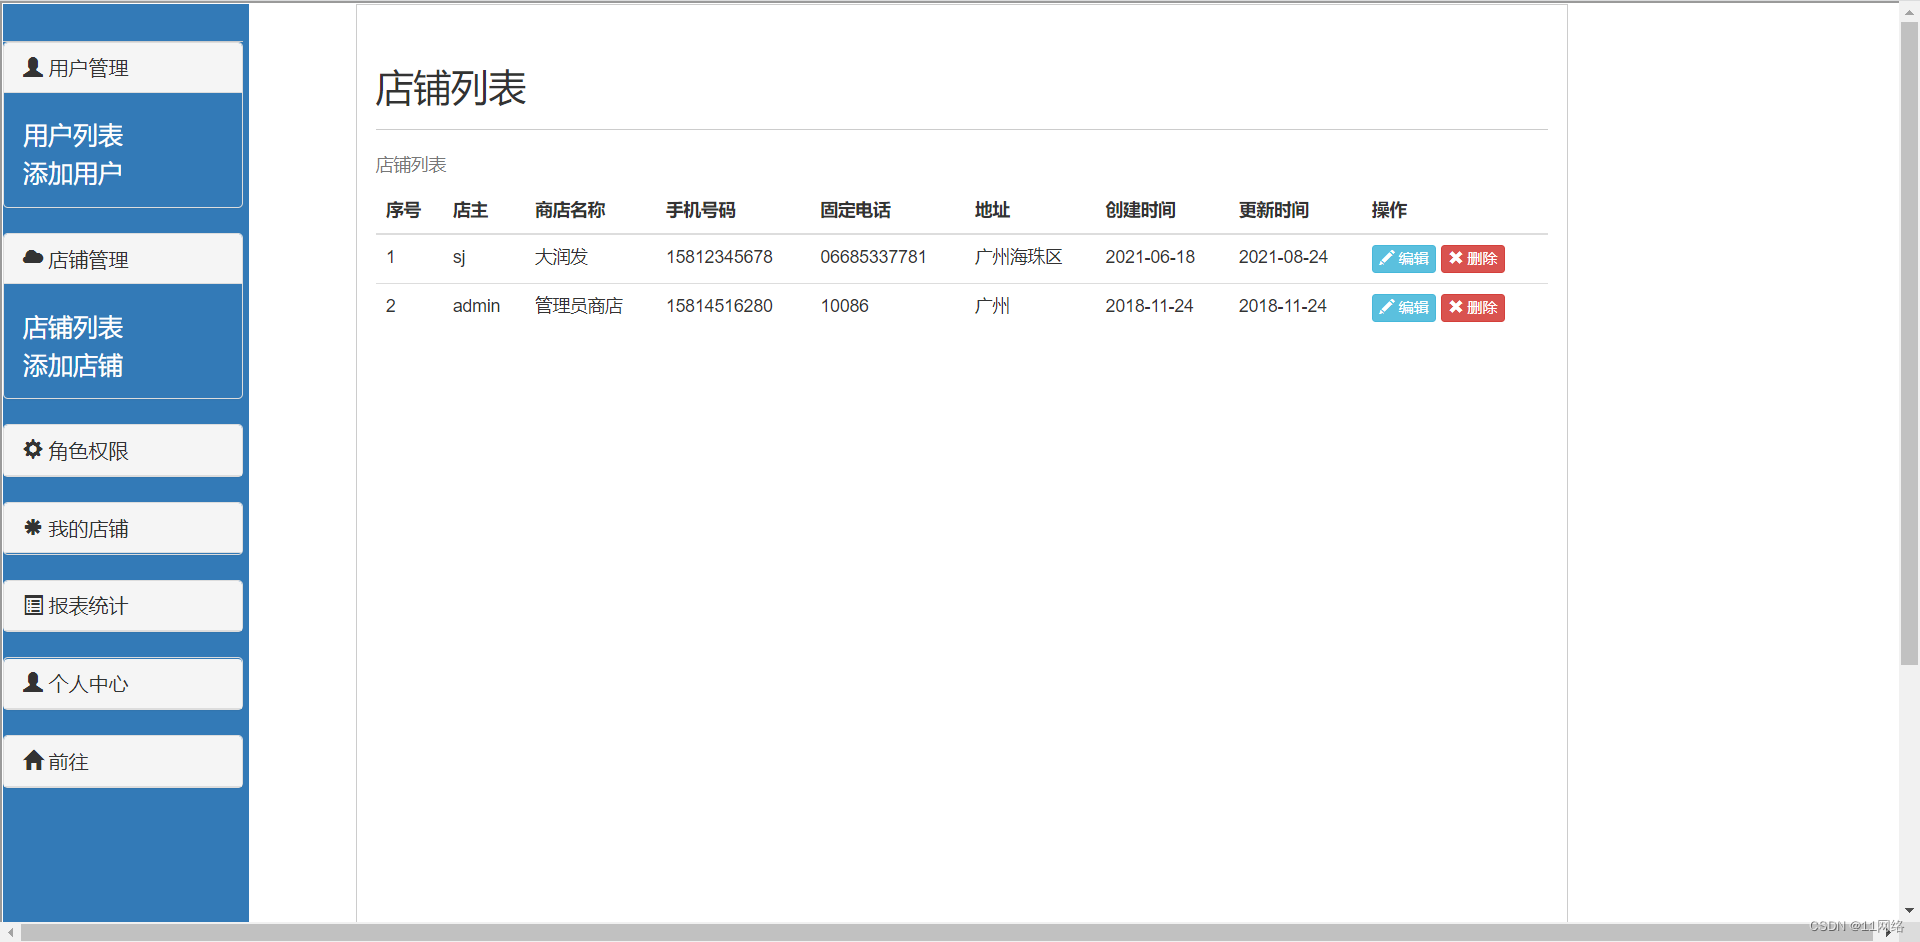Select the shop name 管理员商店
1920x942 pixels.
pyautogui.click(x=579, y=306)
